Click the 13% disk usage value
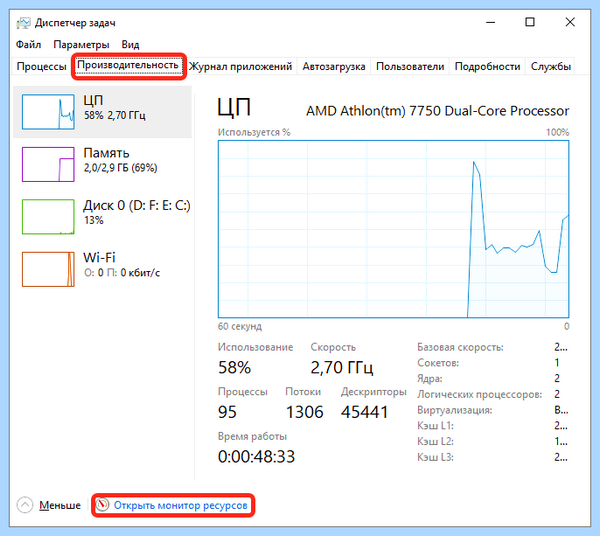The width and height of the screenshot is (600, 536). tap(94, 220)
